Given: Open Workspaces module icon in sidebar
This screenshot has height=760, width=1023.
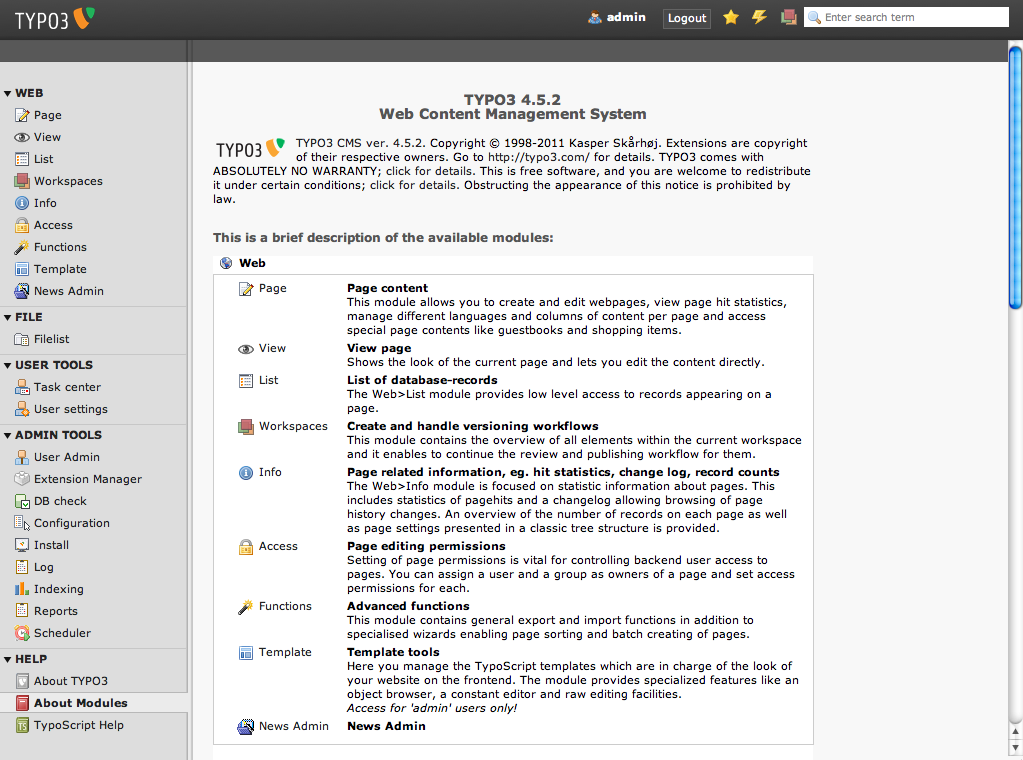Looking at the screenshot, I should point(22,181).
